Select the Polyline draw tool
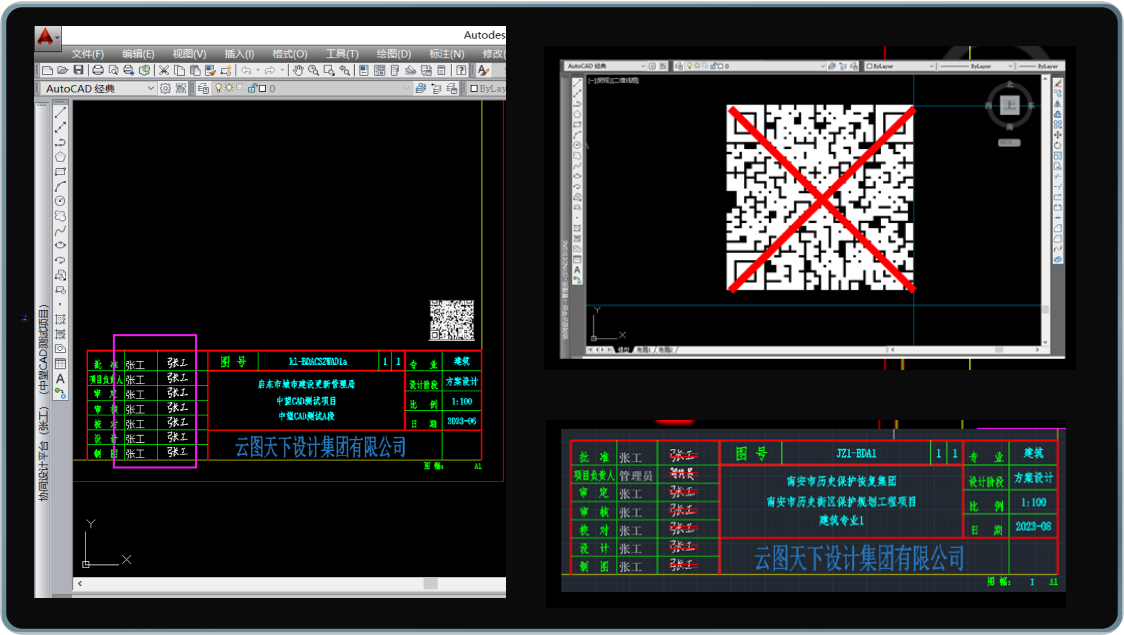1124x635 pixels. [61, 142]
